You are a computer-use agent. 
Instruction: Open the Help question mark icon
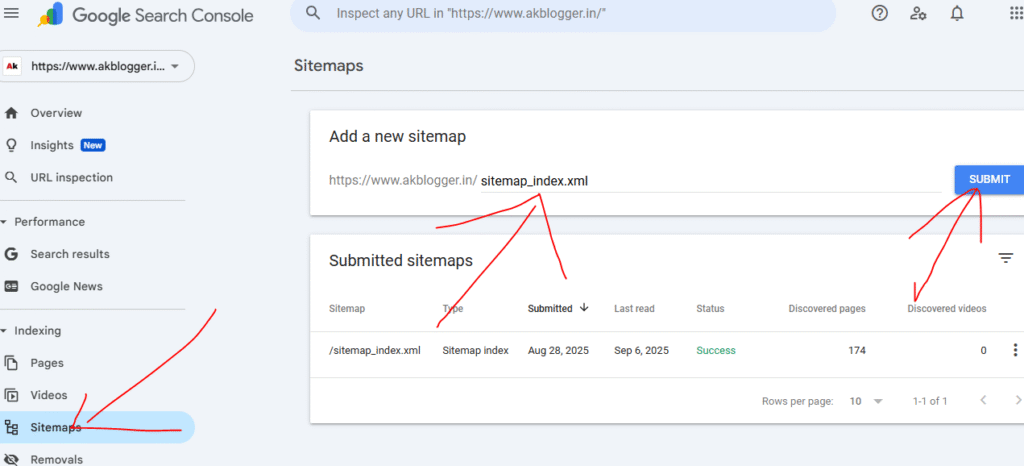(x=880, y=13)
